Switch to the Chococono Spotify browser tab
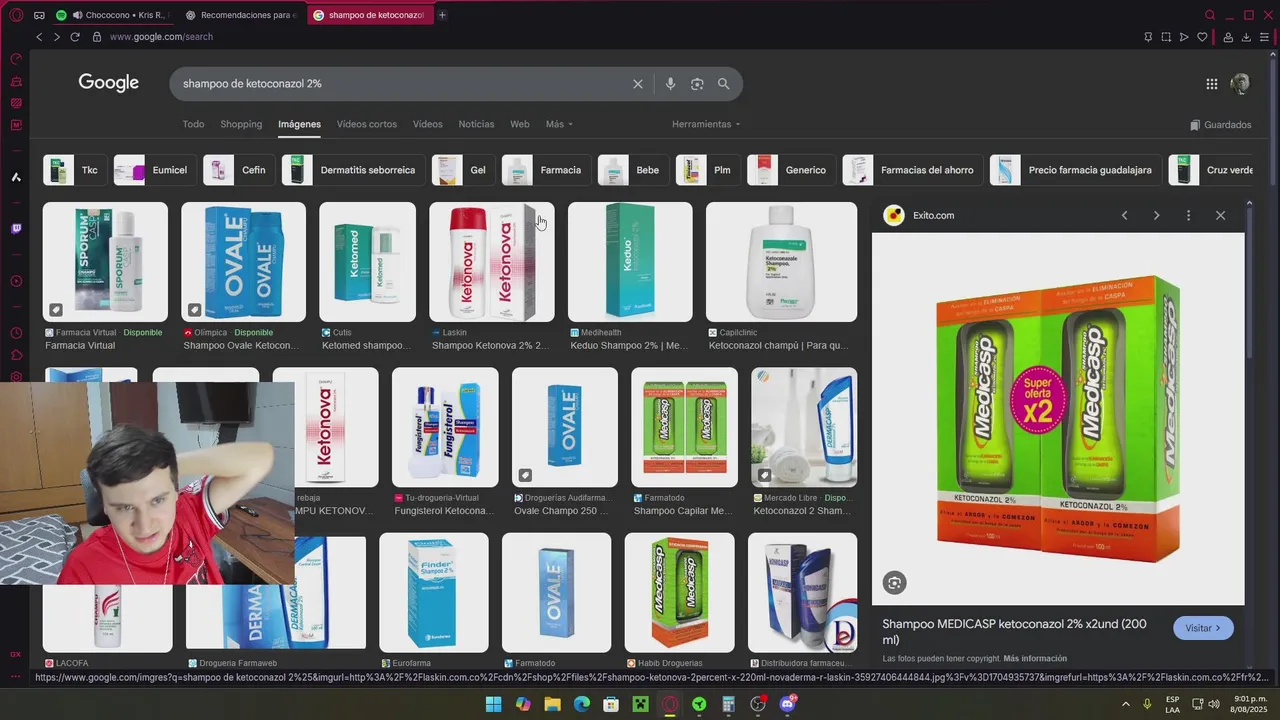Viewport: 1280px width, 720px height. click(x=116, y=15)
